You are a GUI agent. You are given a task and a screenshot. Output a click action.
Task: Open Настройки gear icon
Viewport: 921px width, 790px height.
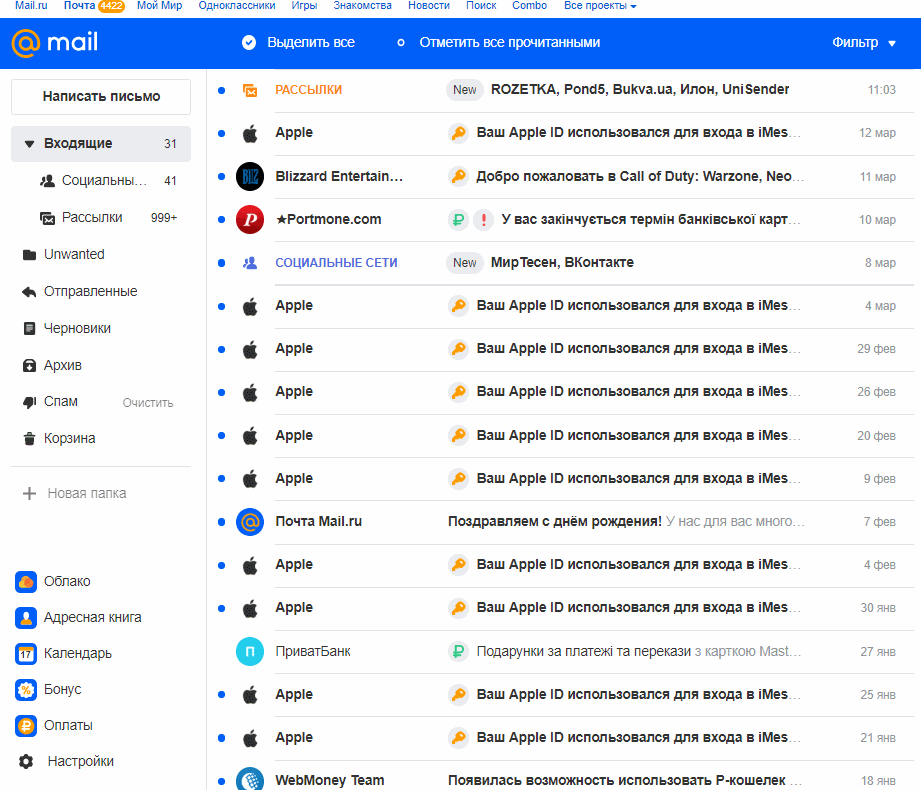[26, 762]
